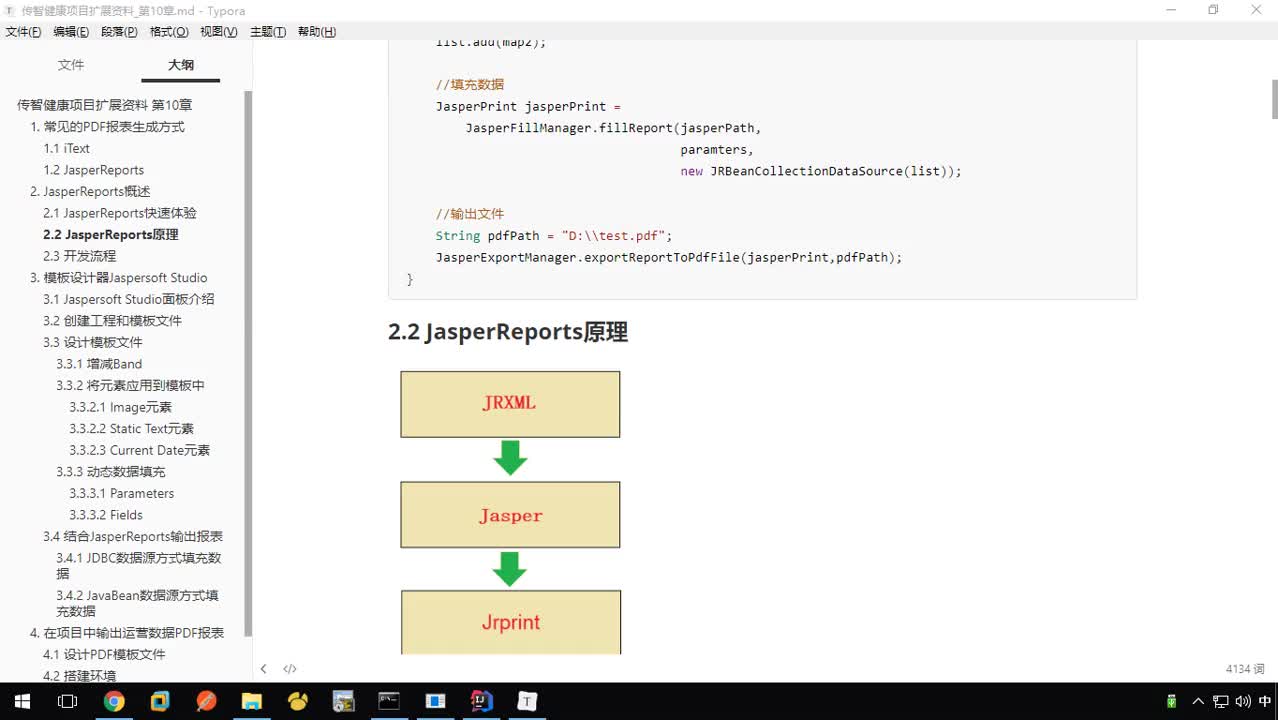Click the 4134 词 word count
Image resolution: width=1278 pixels, height=720 pixels.
pyautogui.click(x=1245, y=669)
